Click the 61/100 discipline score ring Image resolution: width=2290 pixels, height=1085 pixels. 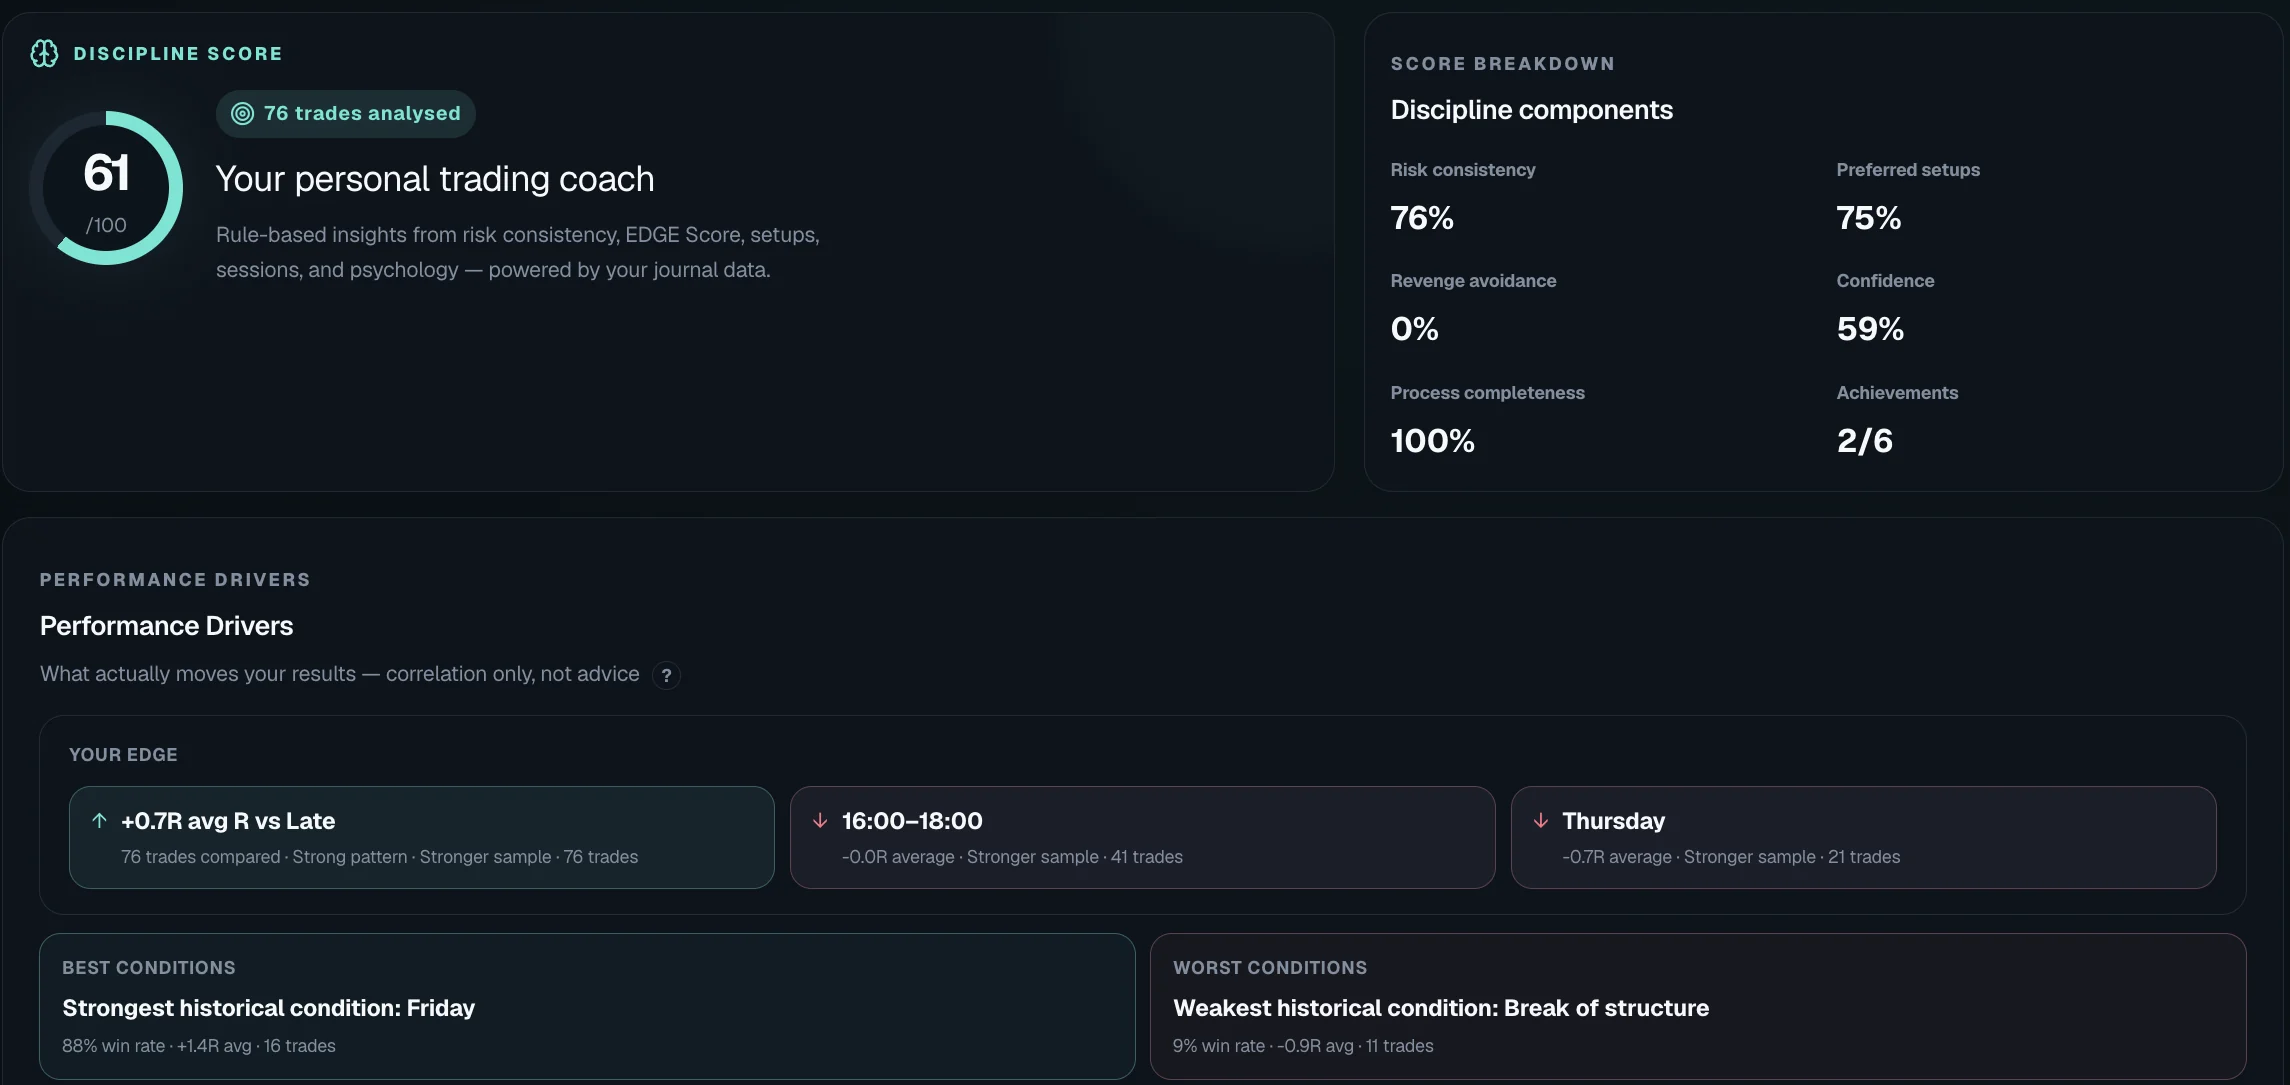[106, 188]
